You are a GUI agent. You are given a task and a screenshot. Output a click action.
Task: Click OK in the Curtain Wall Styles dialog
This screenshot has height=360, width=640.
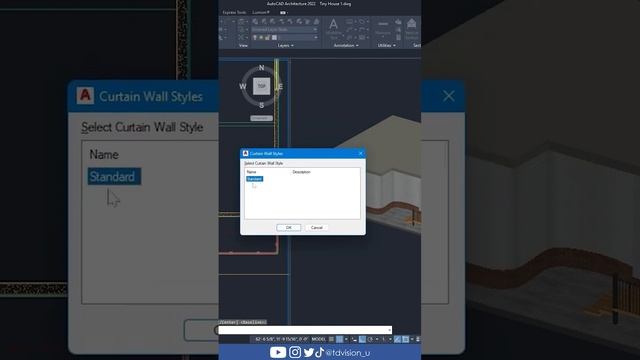pyautogui.click(x=288, y=227)
